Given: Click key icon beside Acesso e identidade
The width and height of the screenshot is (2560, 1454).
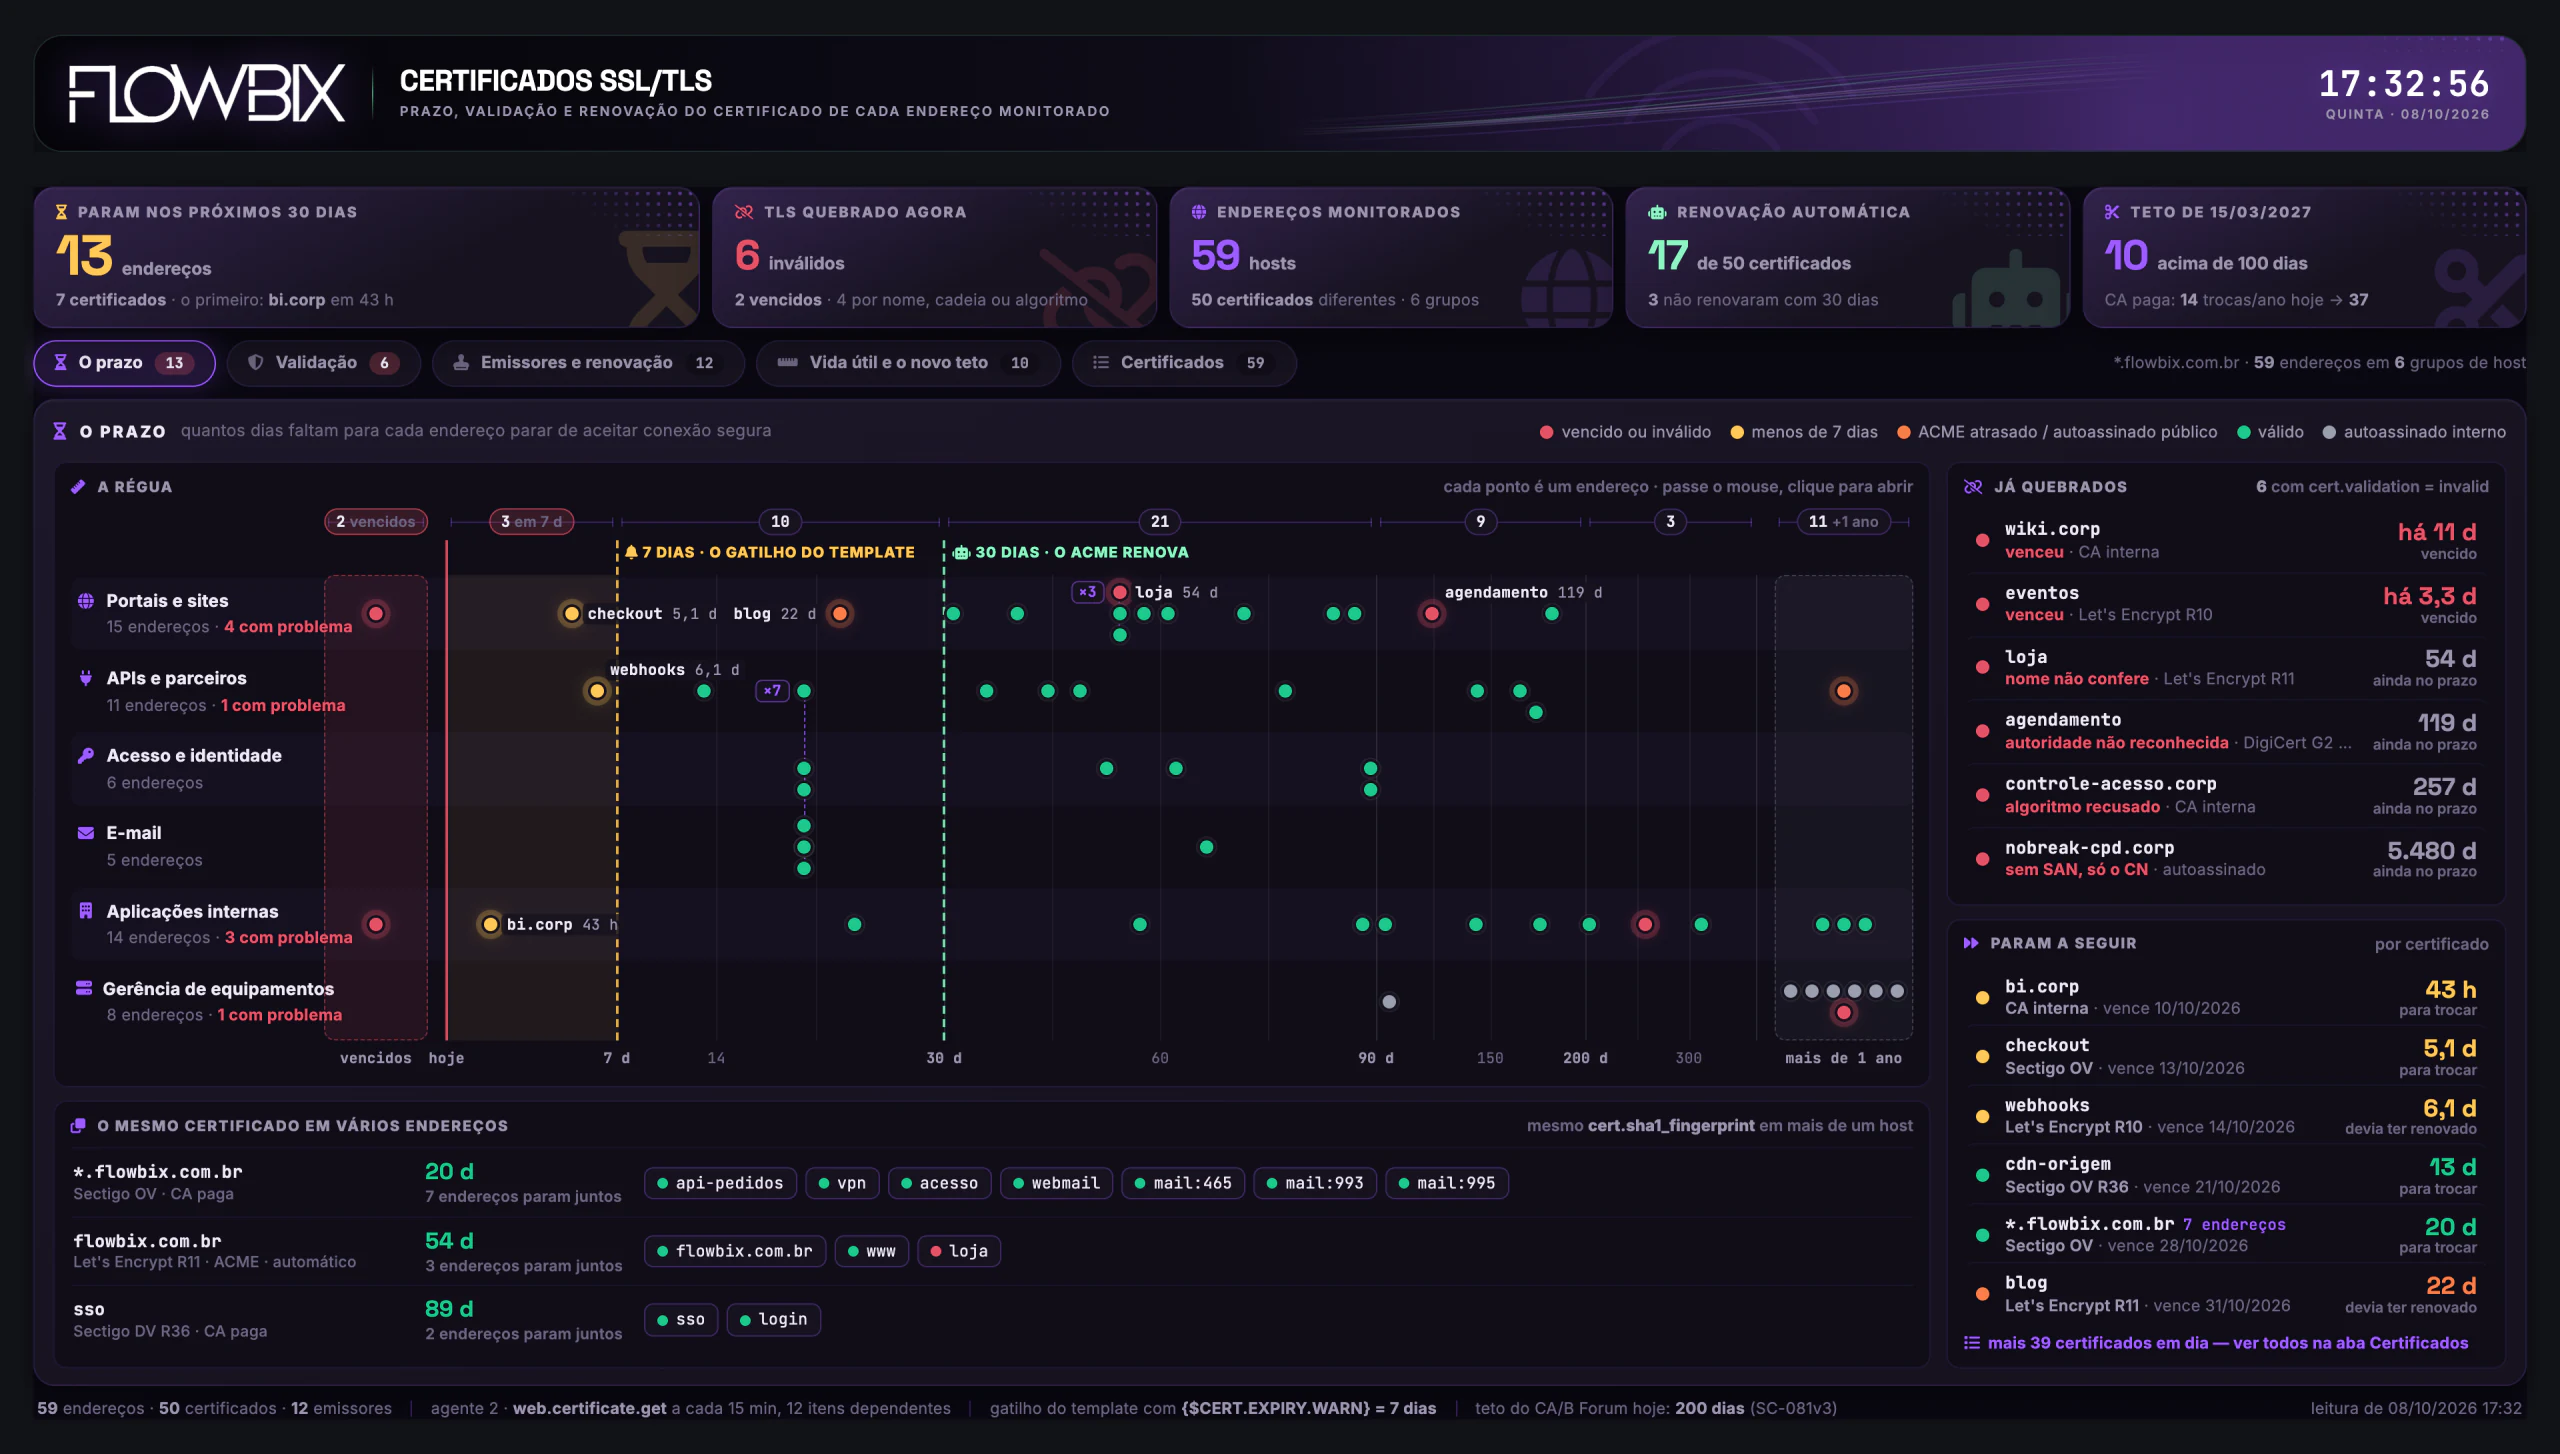Looking at the screenshot, I should [x=86, y=756].
